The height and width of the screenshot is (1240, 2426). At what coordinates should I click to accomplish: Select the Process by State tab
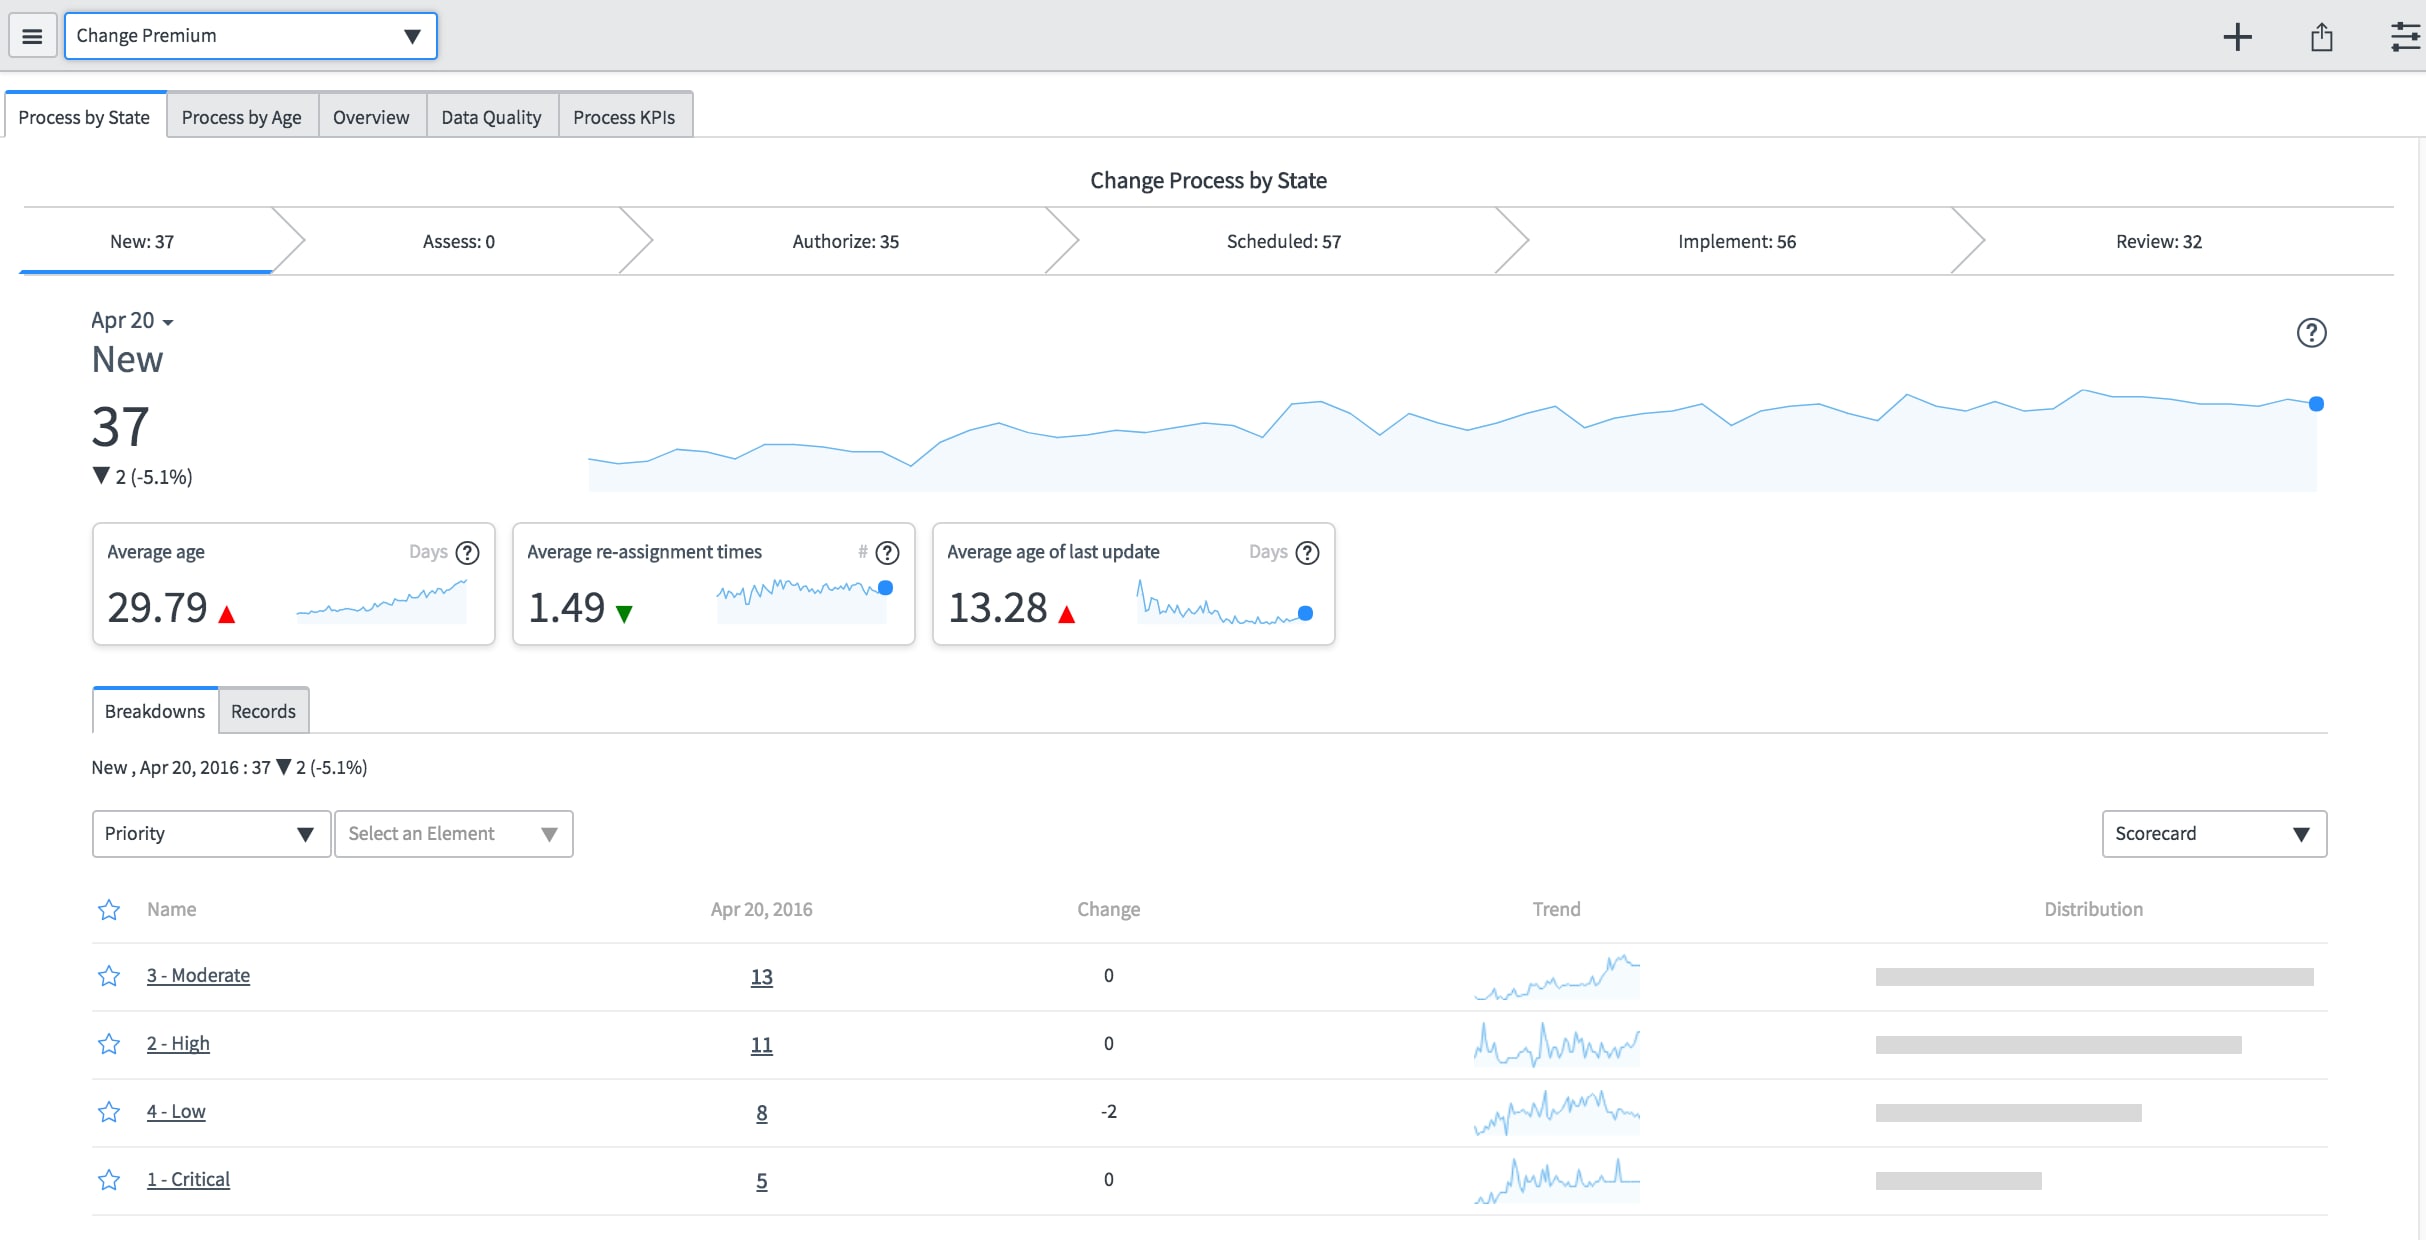84,117
